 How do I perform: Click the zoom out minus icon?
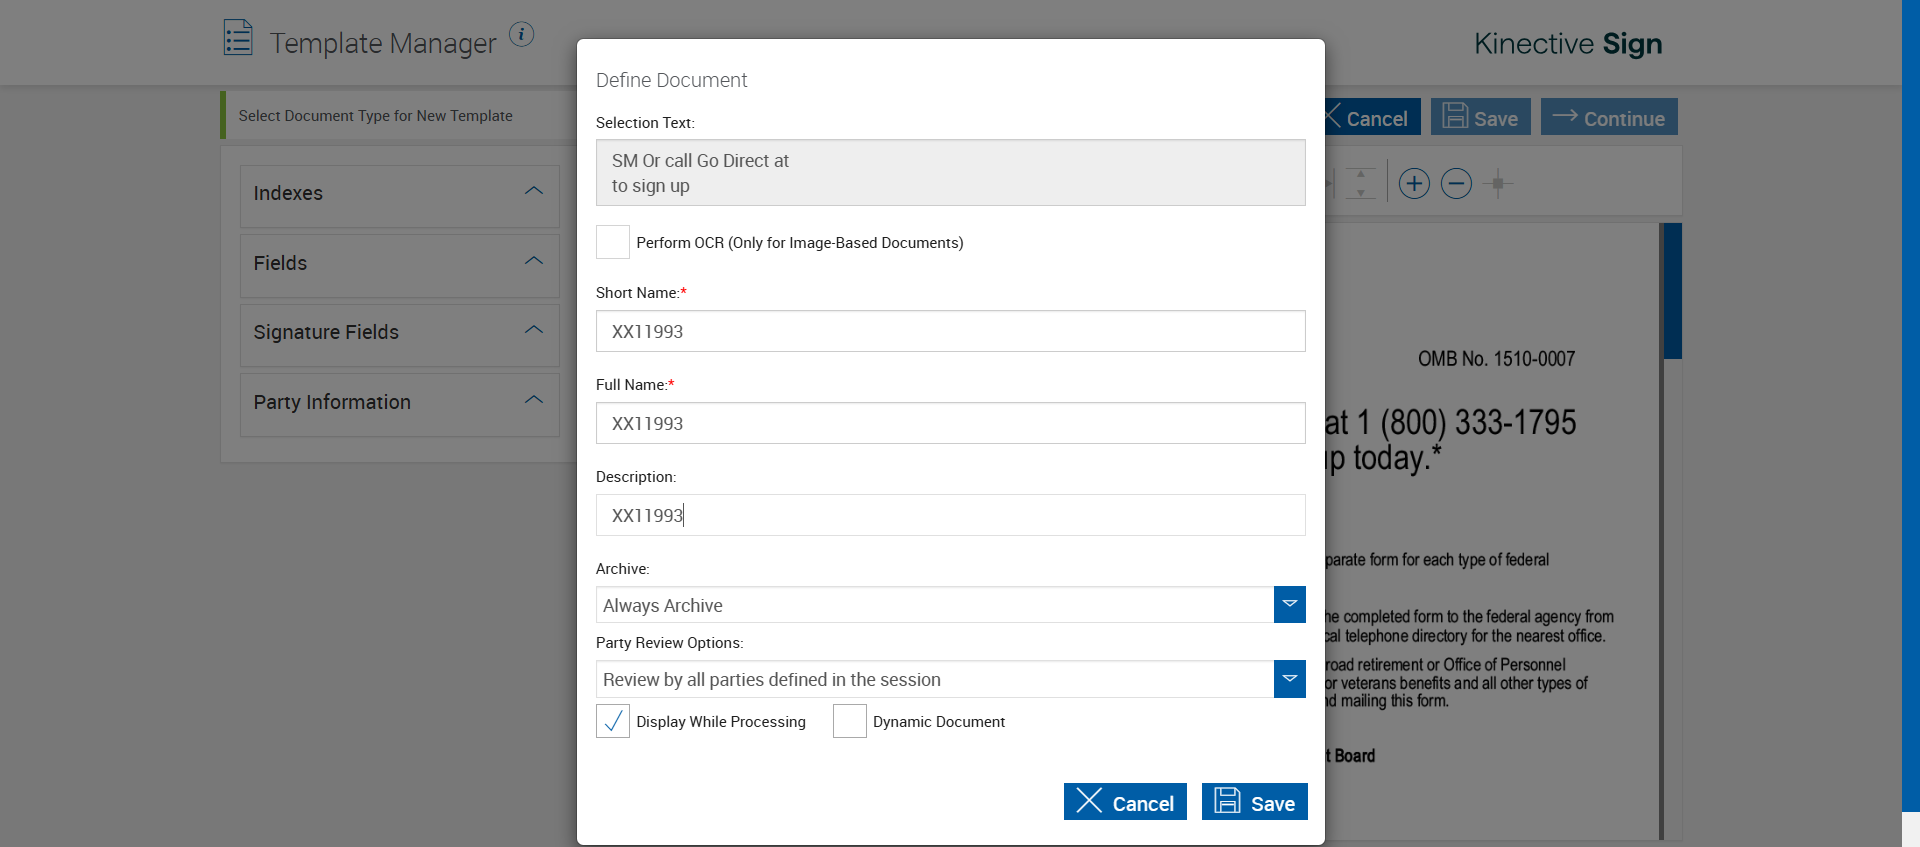1456,184
